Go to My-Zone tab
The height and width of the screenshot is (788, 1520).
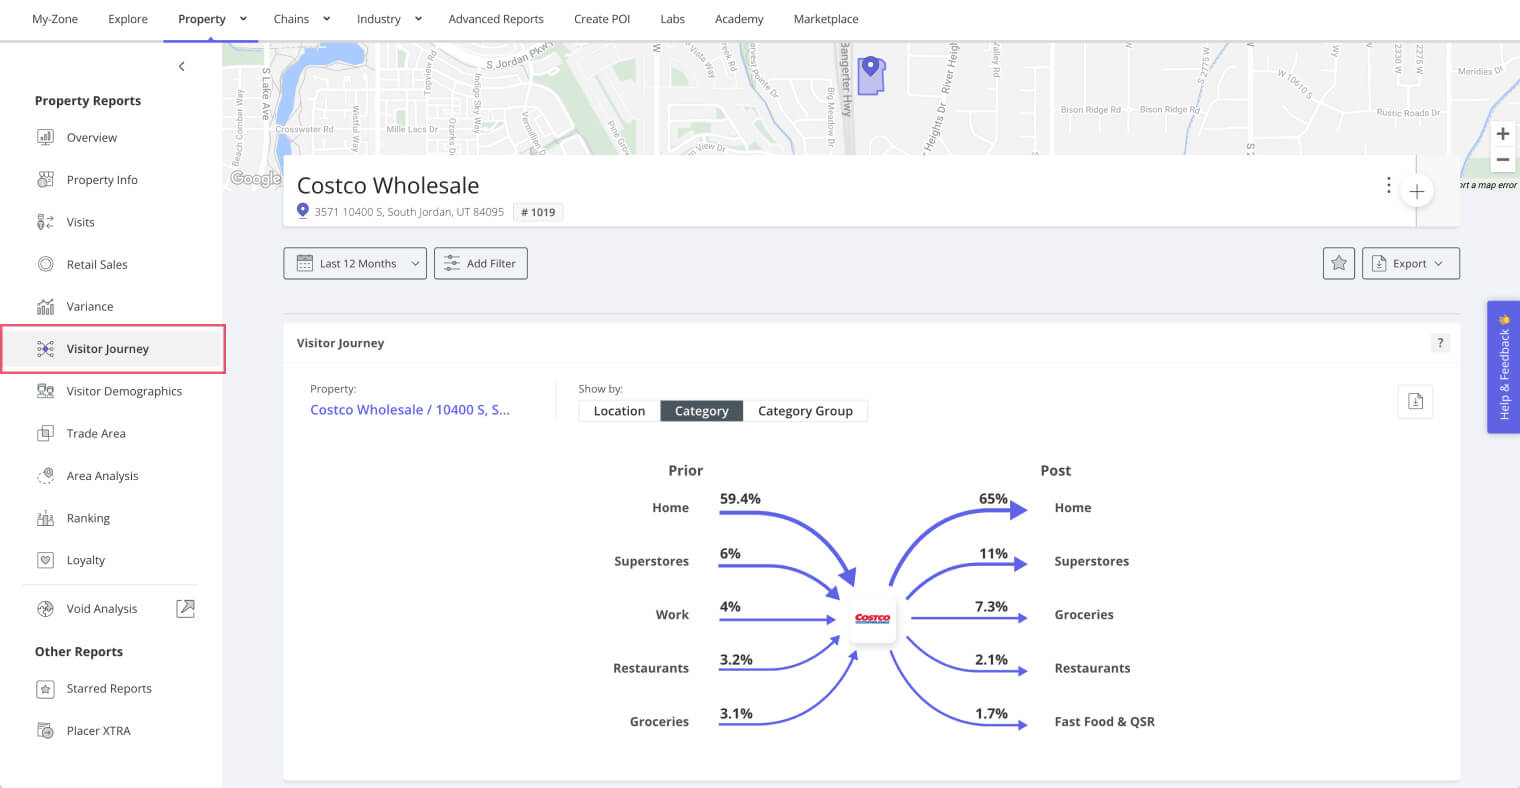pyautogui.click(x=55, y=19)
